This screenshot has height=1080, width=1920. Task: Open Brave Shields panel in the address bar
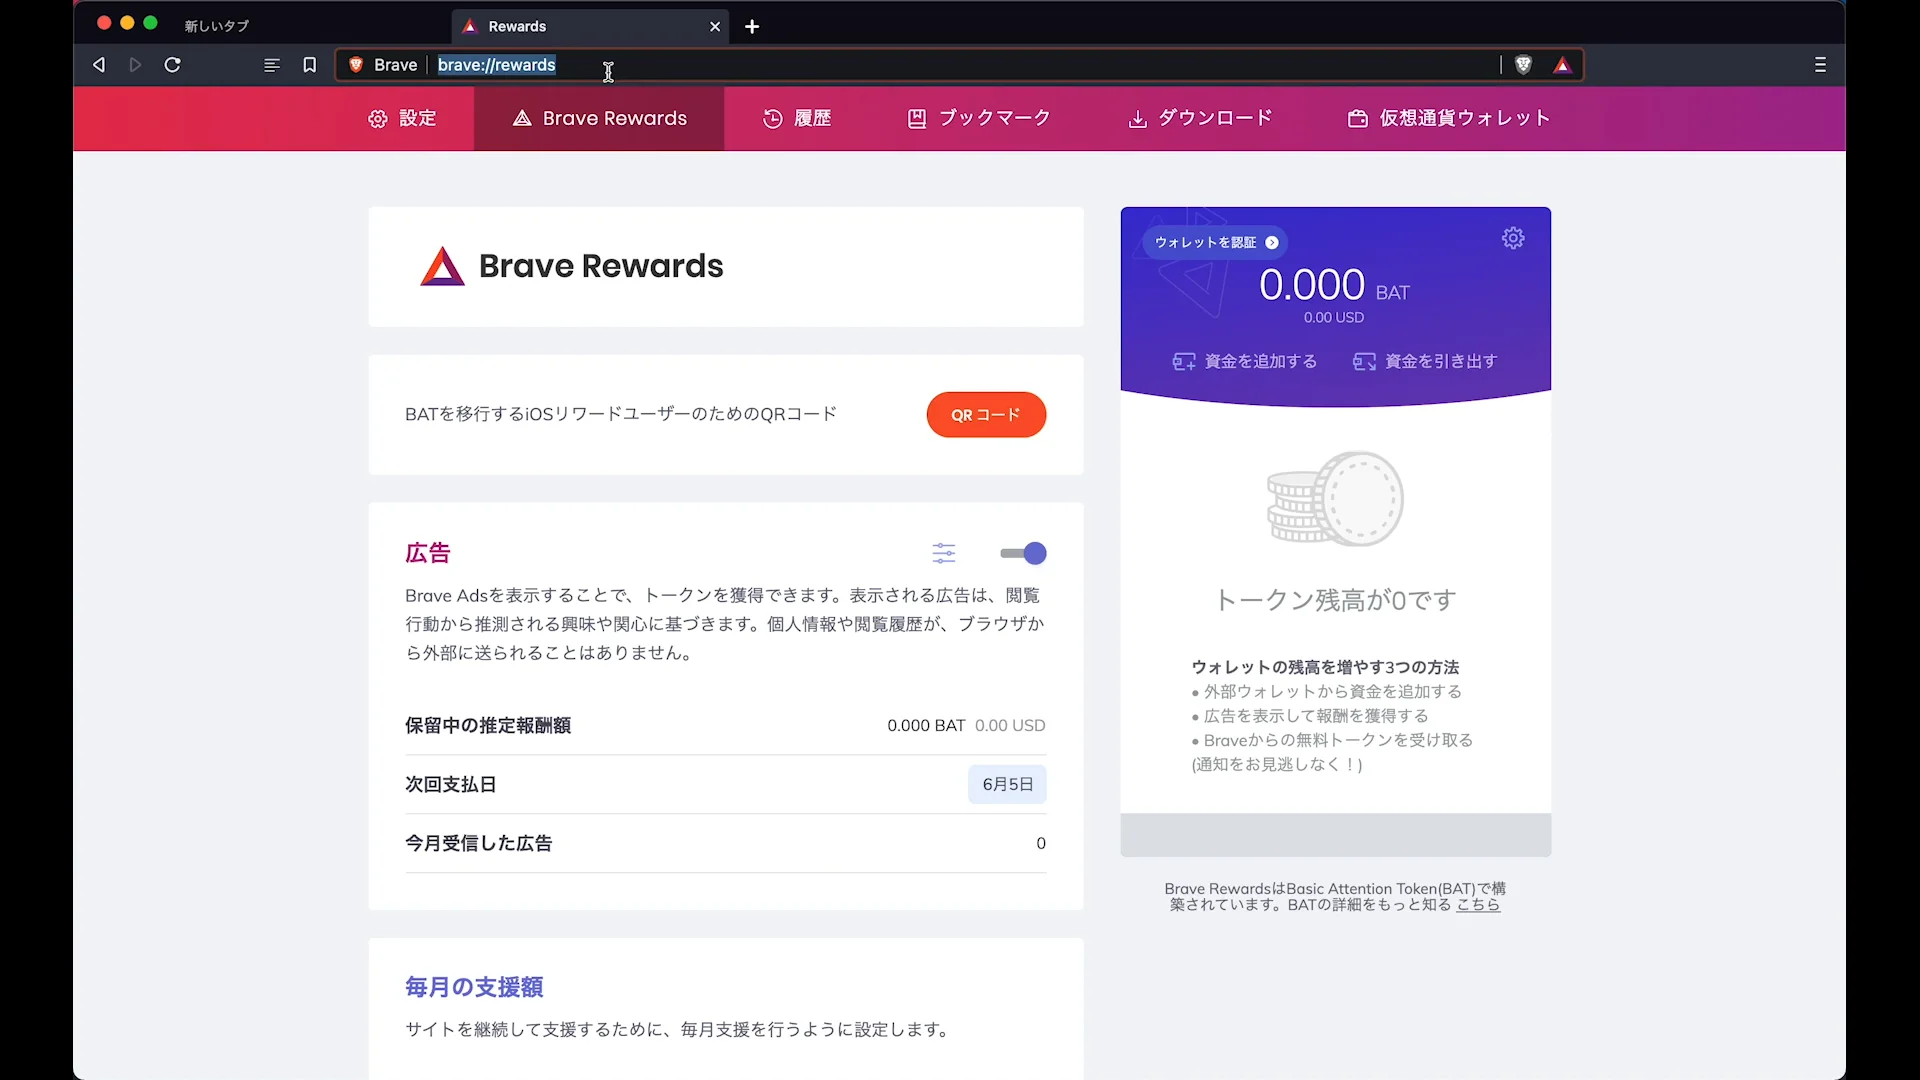coord(1523,64)
